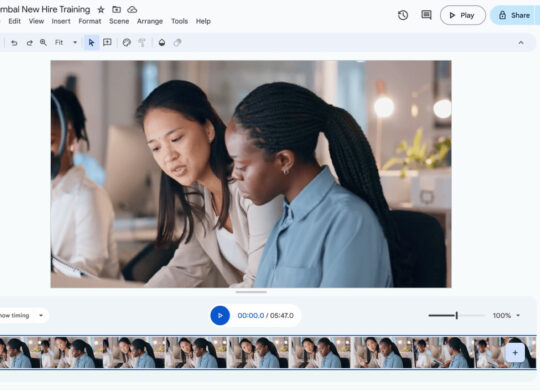Viewport: 540px width, 390px height.
Task: Click the greyed link icon in toolbar
Action: [177, 42]
